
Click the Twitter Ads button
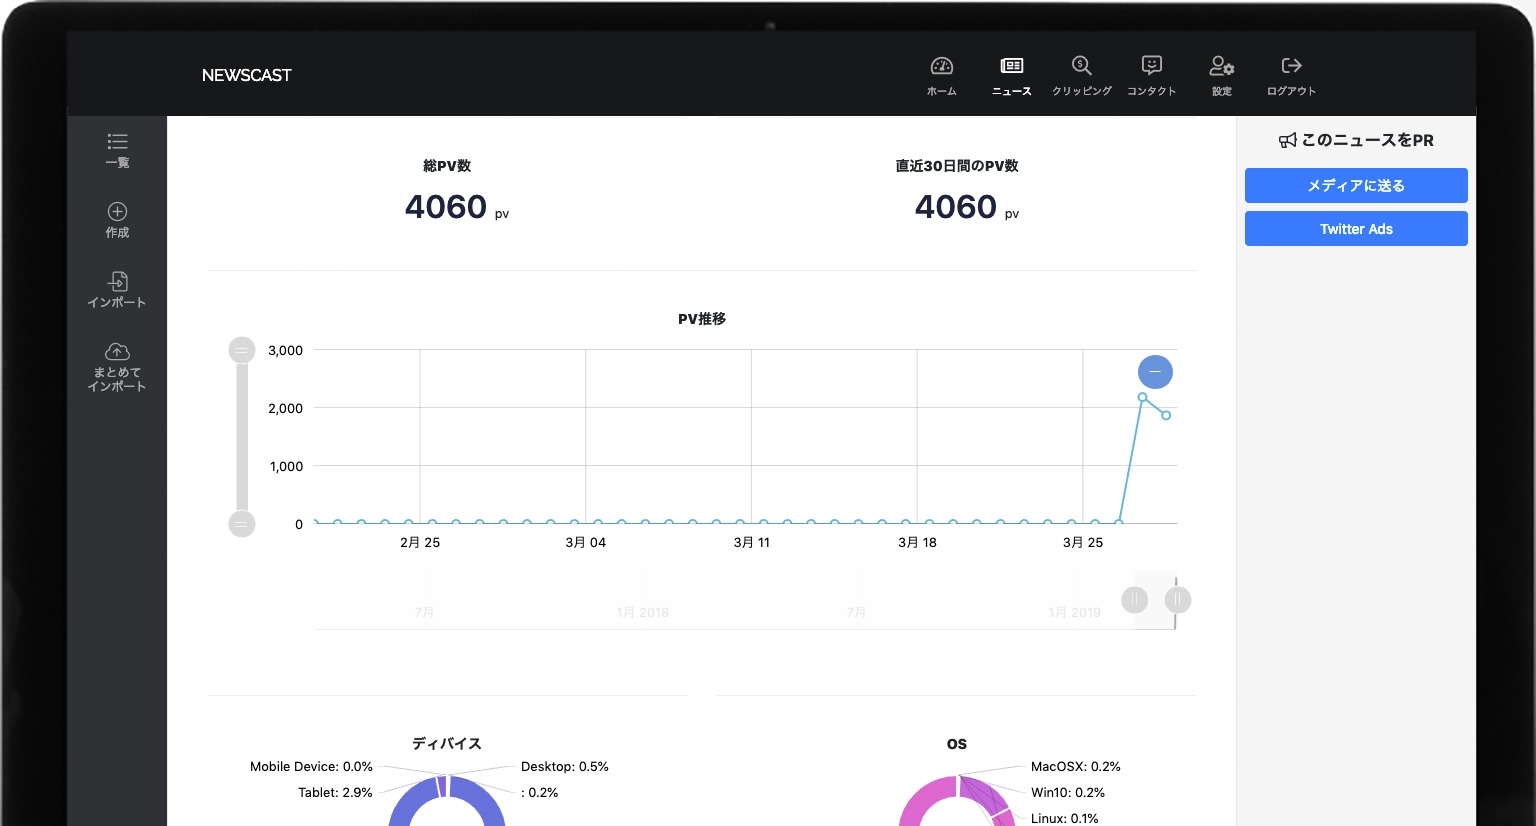click(x=1355, y=229)
